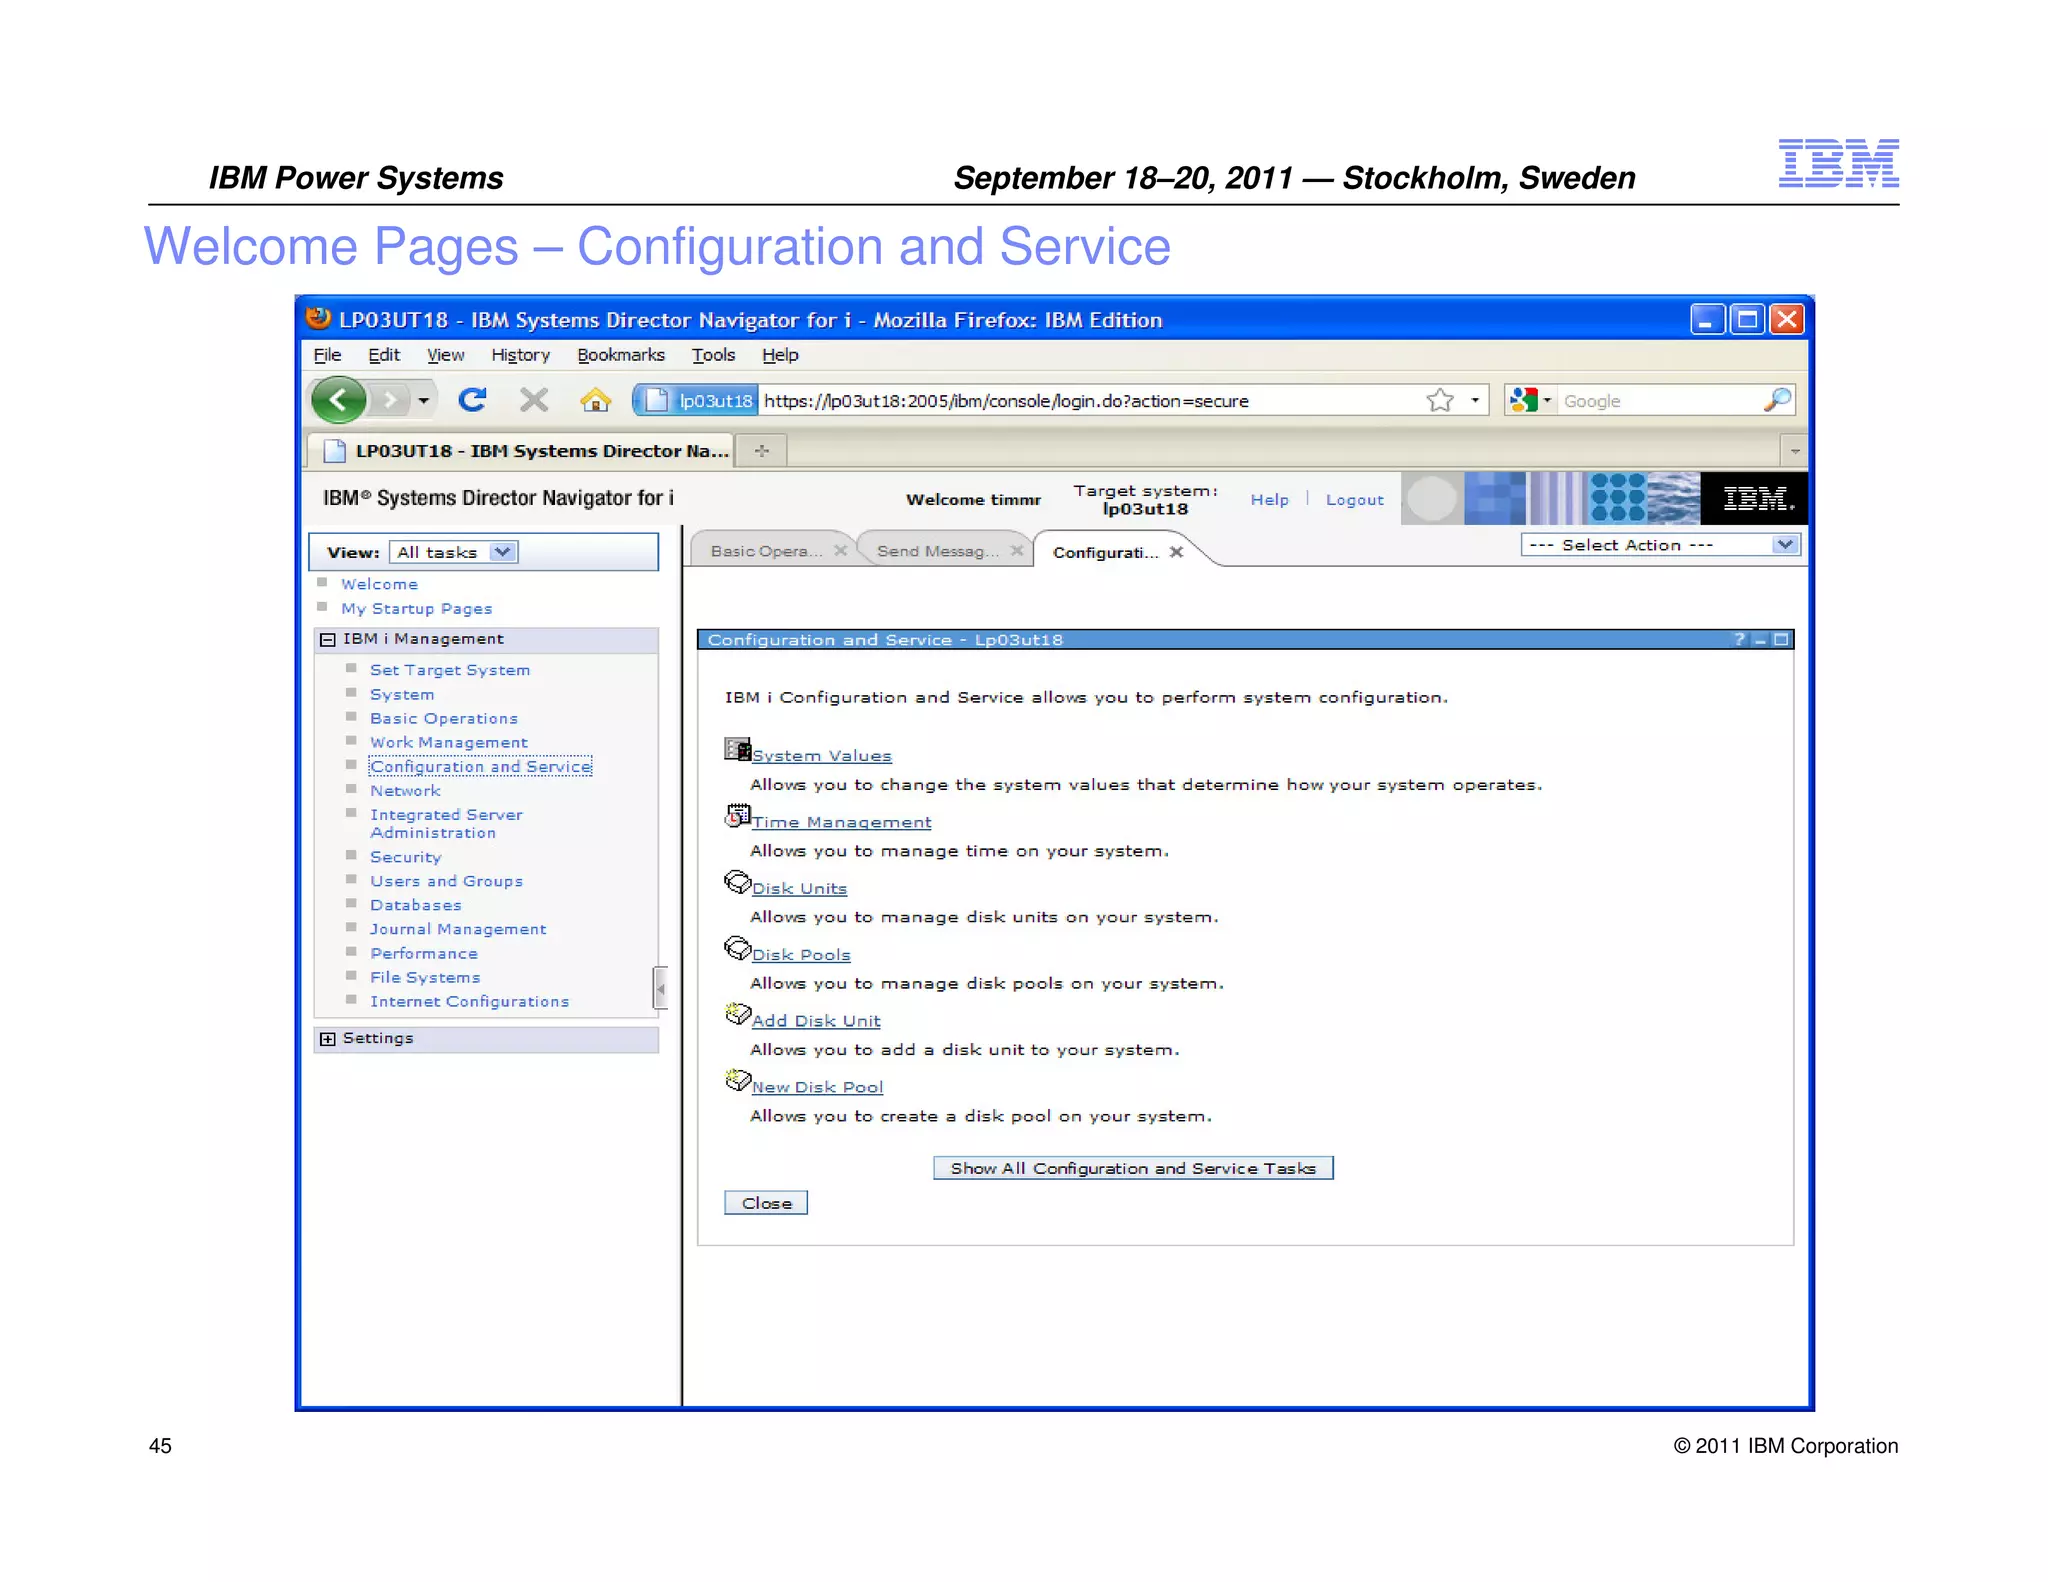Click the New Disk Pool icon

[737, 1080]
